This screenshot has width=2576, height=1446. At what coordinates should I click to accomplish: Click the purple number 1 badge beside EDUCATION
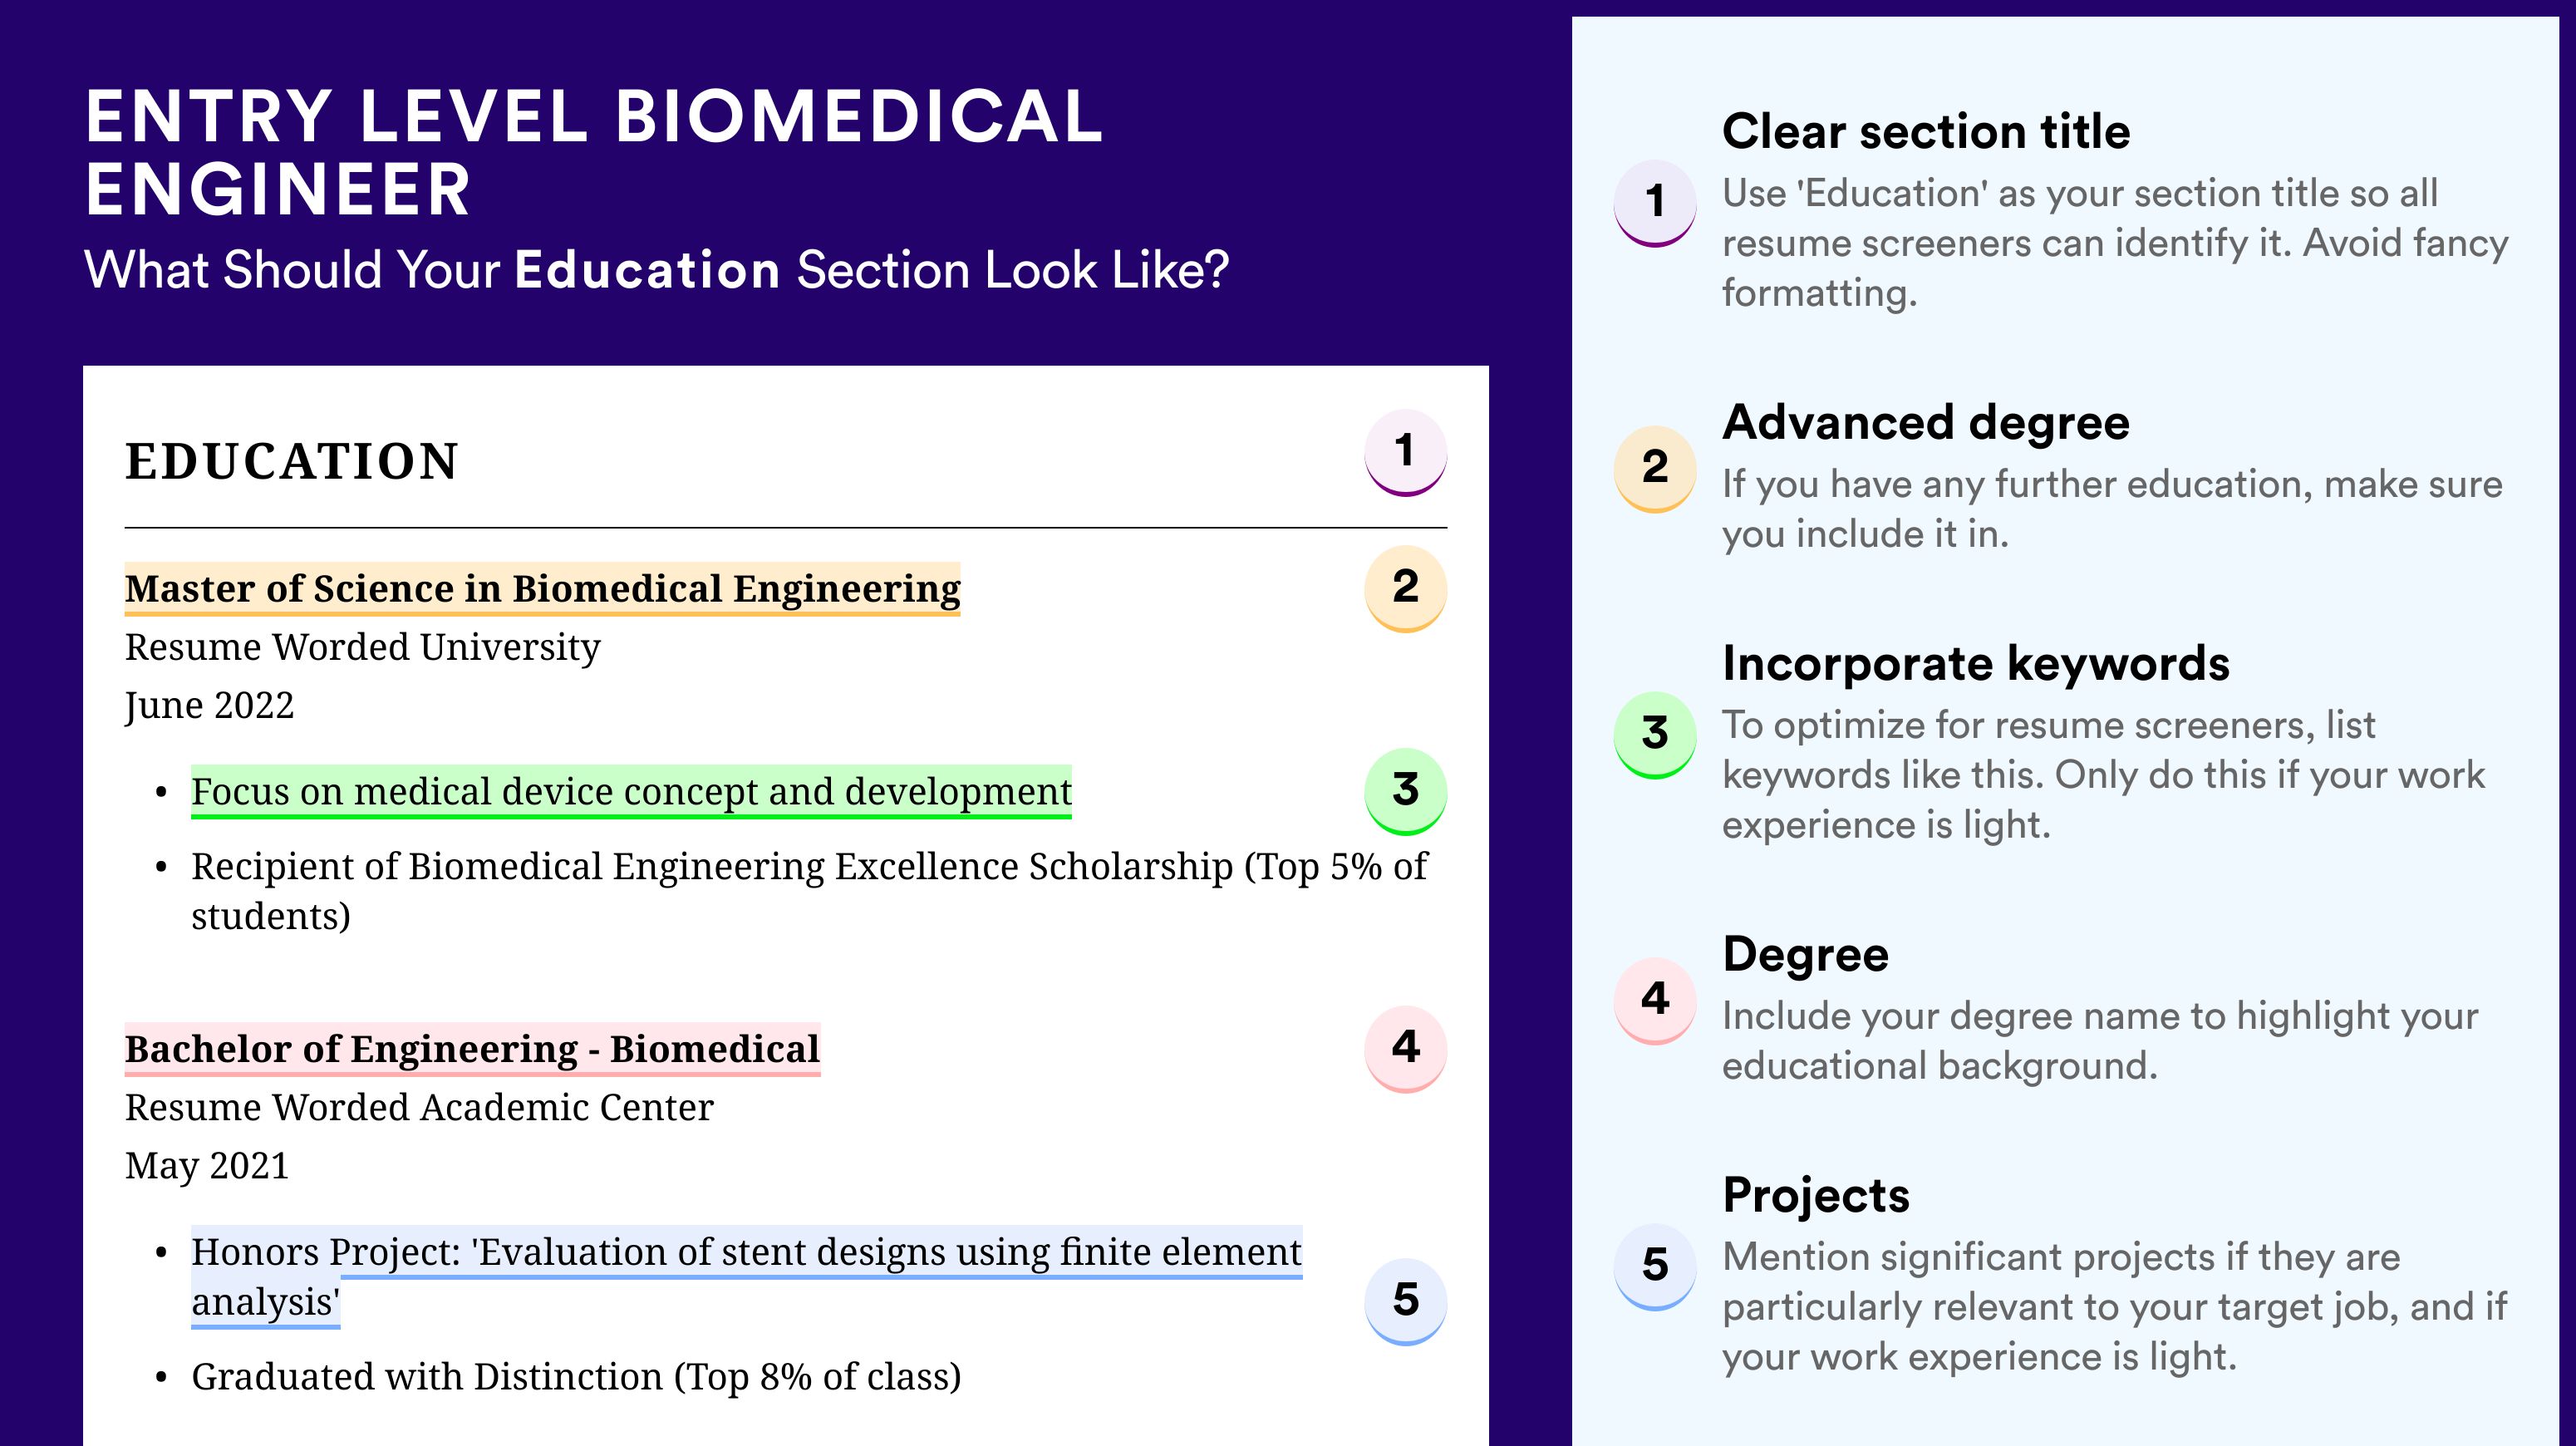click(x=1405, y=452)
